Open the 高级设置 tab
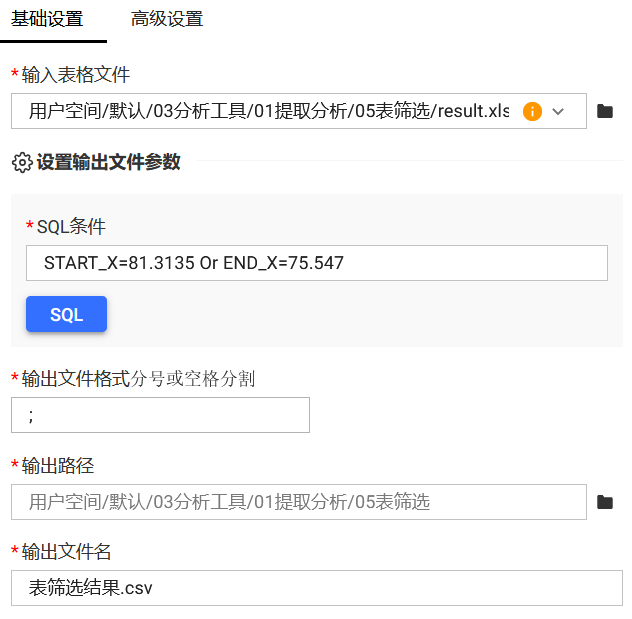 click(x=167, y=19)
